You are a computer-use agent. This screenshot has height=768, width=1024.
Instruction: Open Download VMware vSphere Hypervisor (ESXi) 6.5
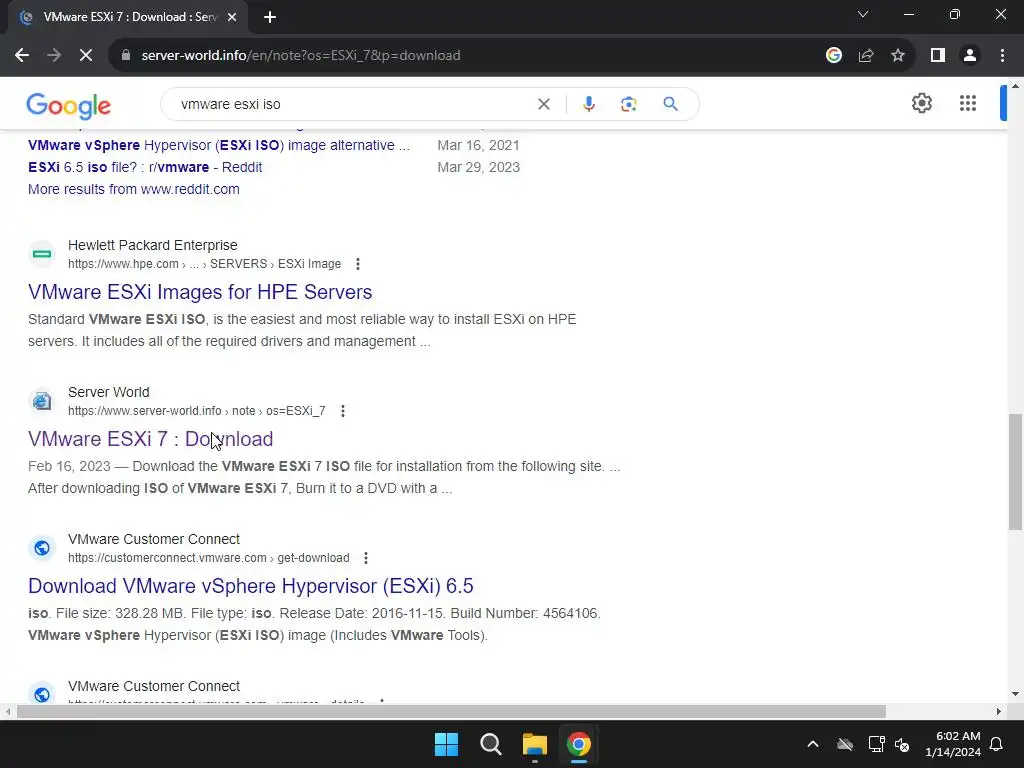[x=251, y=586]
